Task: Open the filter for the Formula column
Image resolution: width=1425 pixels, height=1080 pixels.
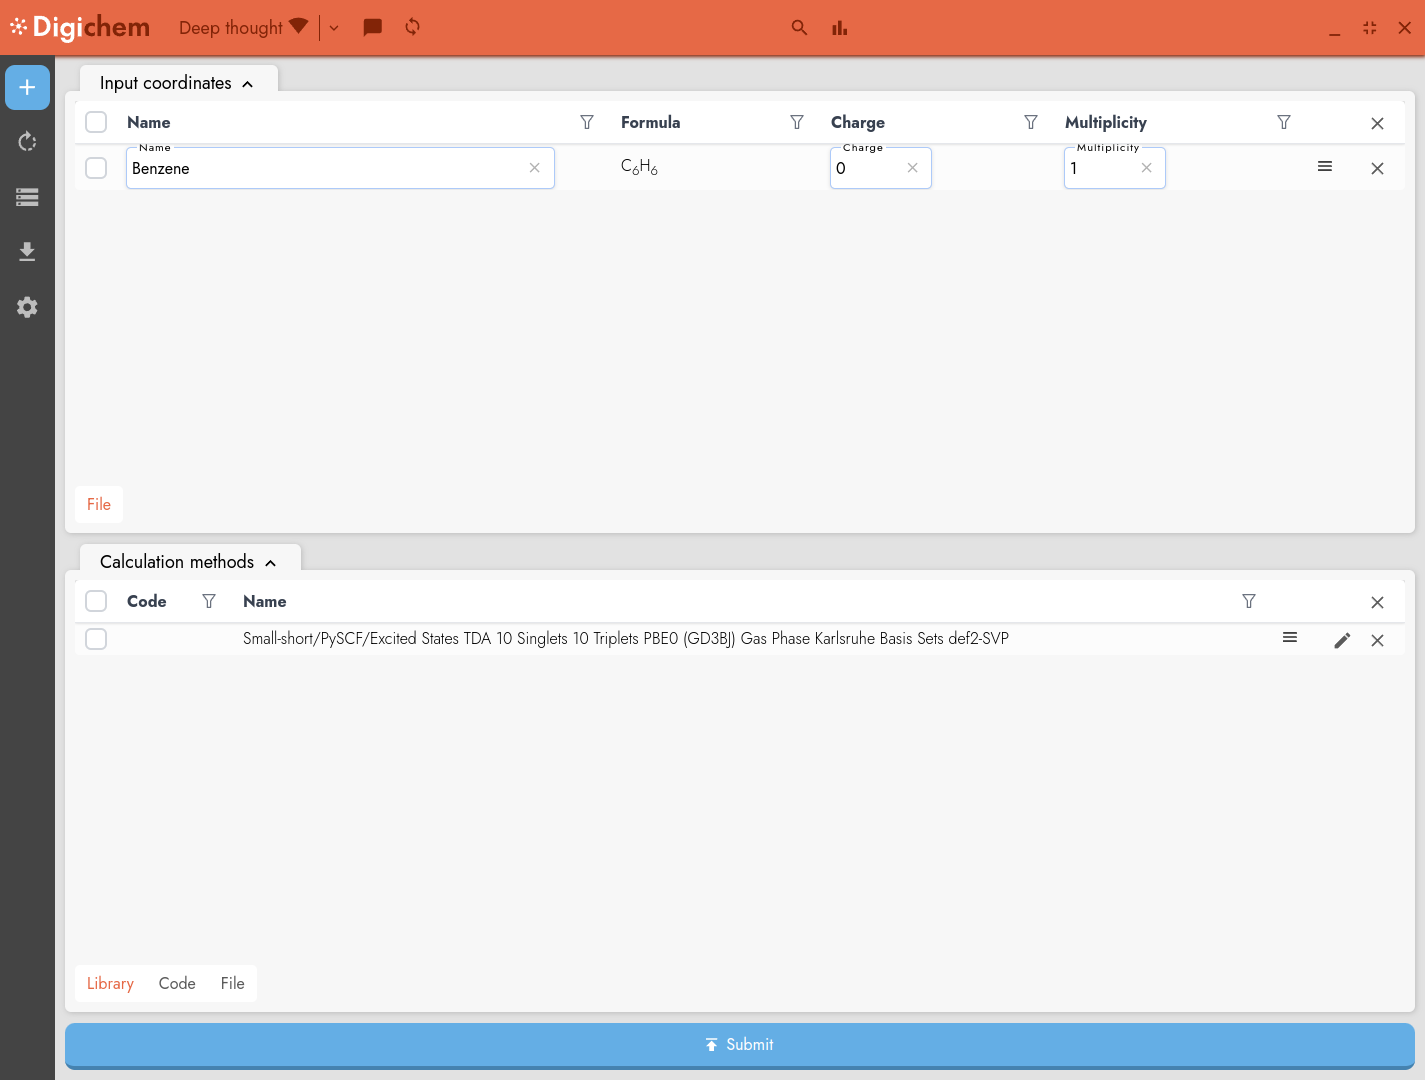Action: click(797, 122)
